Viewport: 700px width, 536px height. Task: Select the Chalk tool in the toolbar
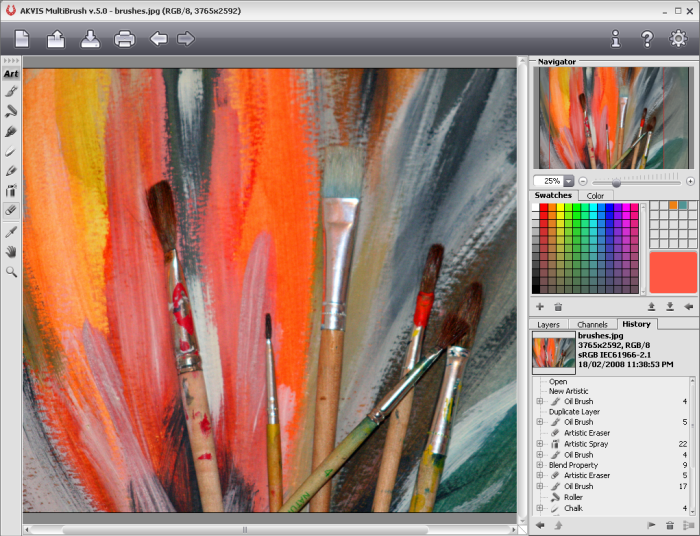pos(11,151)
